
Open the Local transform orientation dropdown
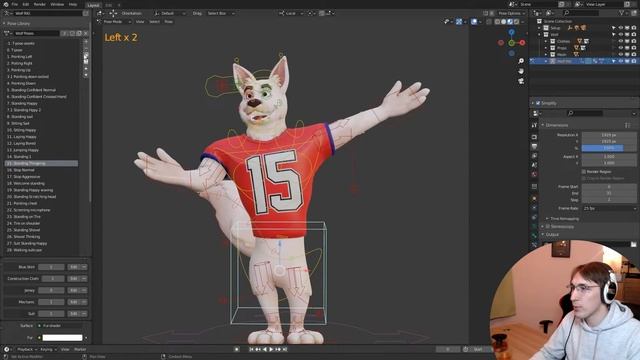(x=291, y=13)
